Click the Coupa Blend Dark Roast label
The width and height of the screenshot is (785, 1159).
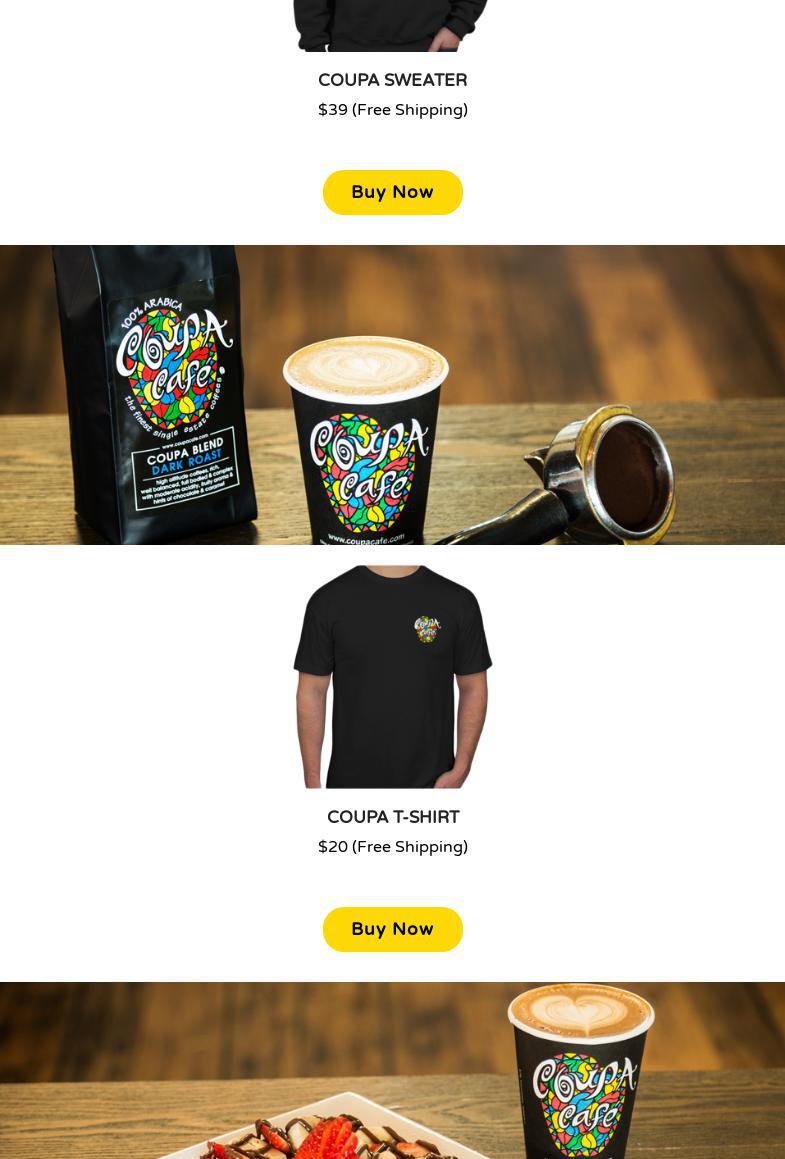coord(186,468)
